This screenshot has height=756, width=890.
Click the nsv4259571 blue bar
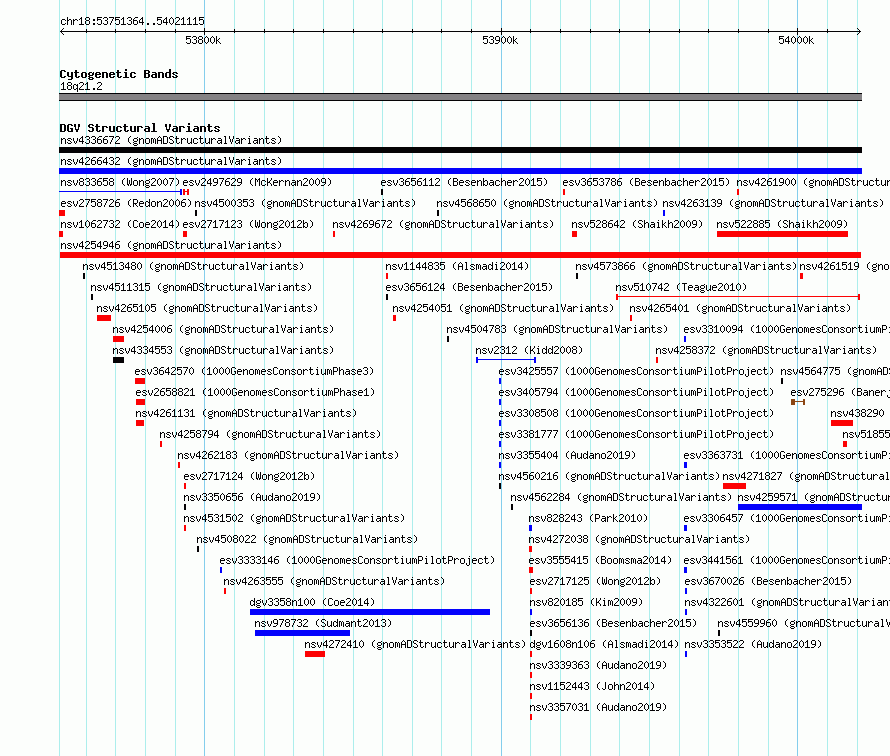click(800, 507)
